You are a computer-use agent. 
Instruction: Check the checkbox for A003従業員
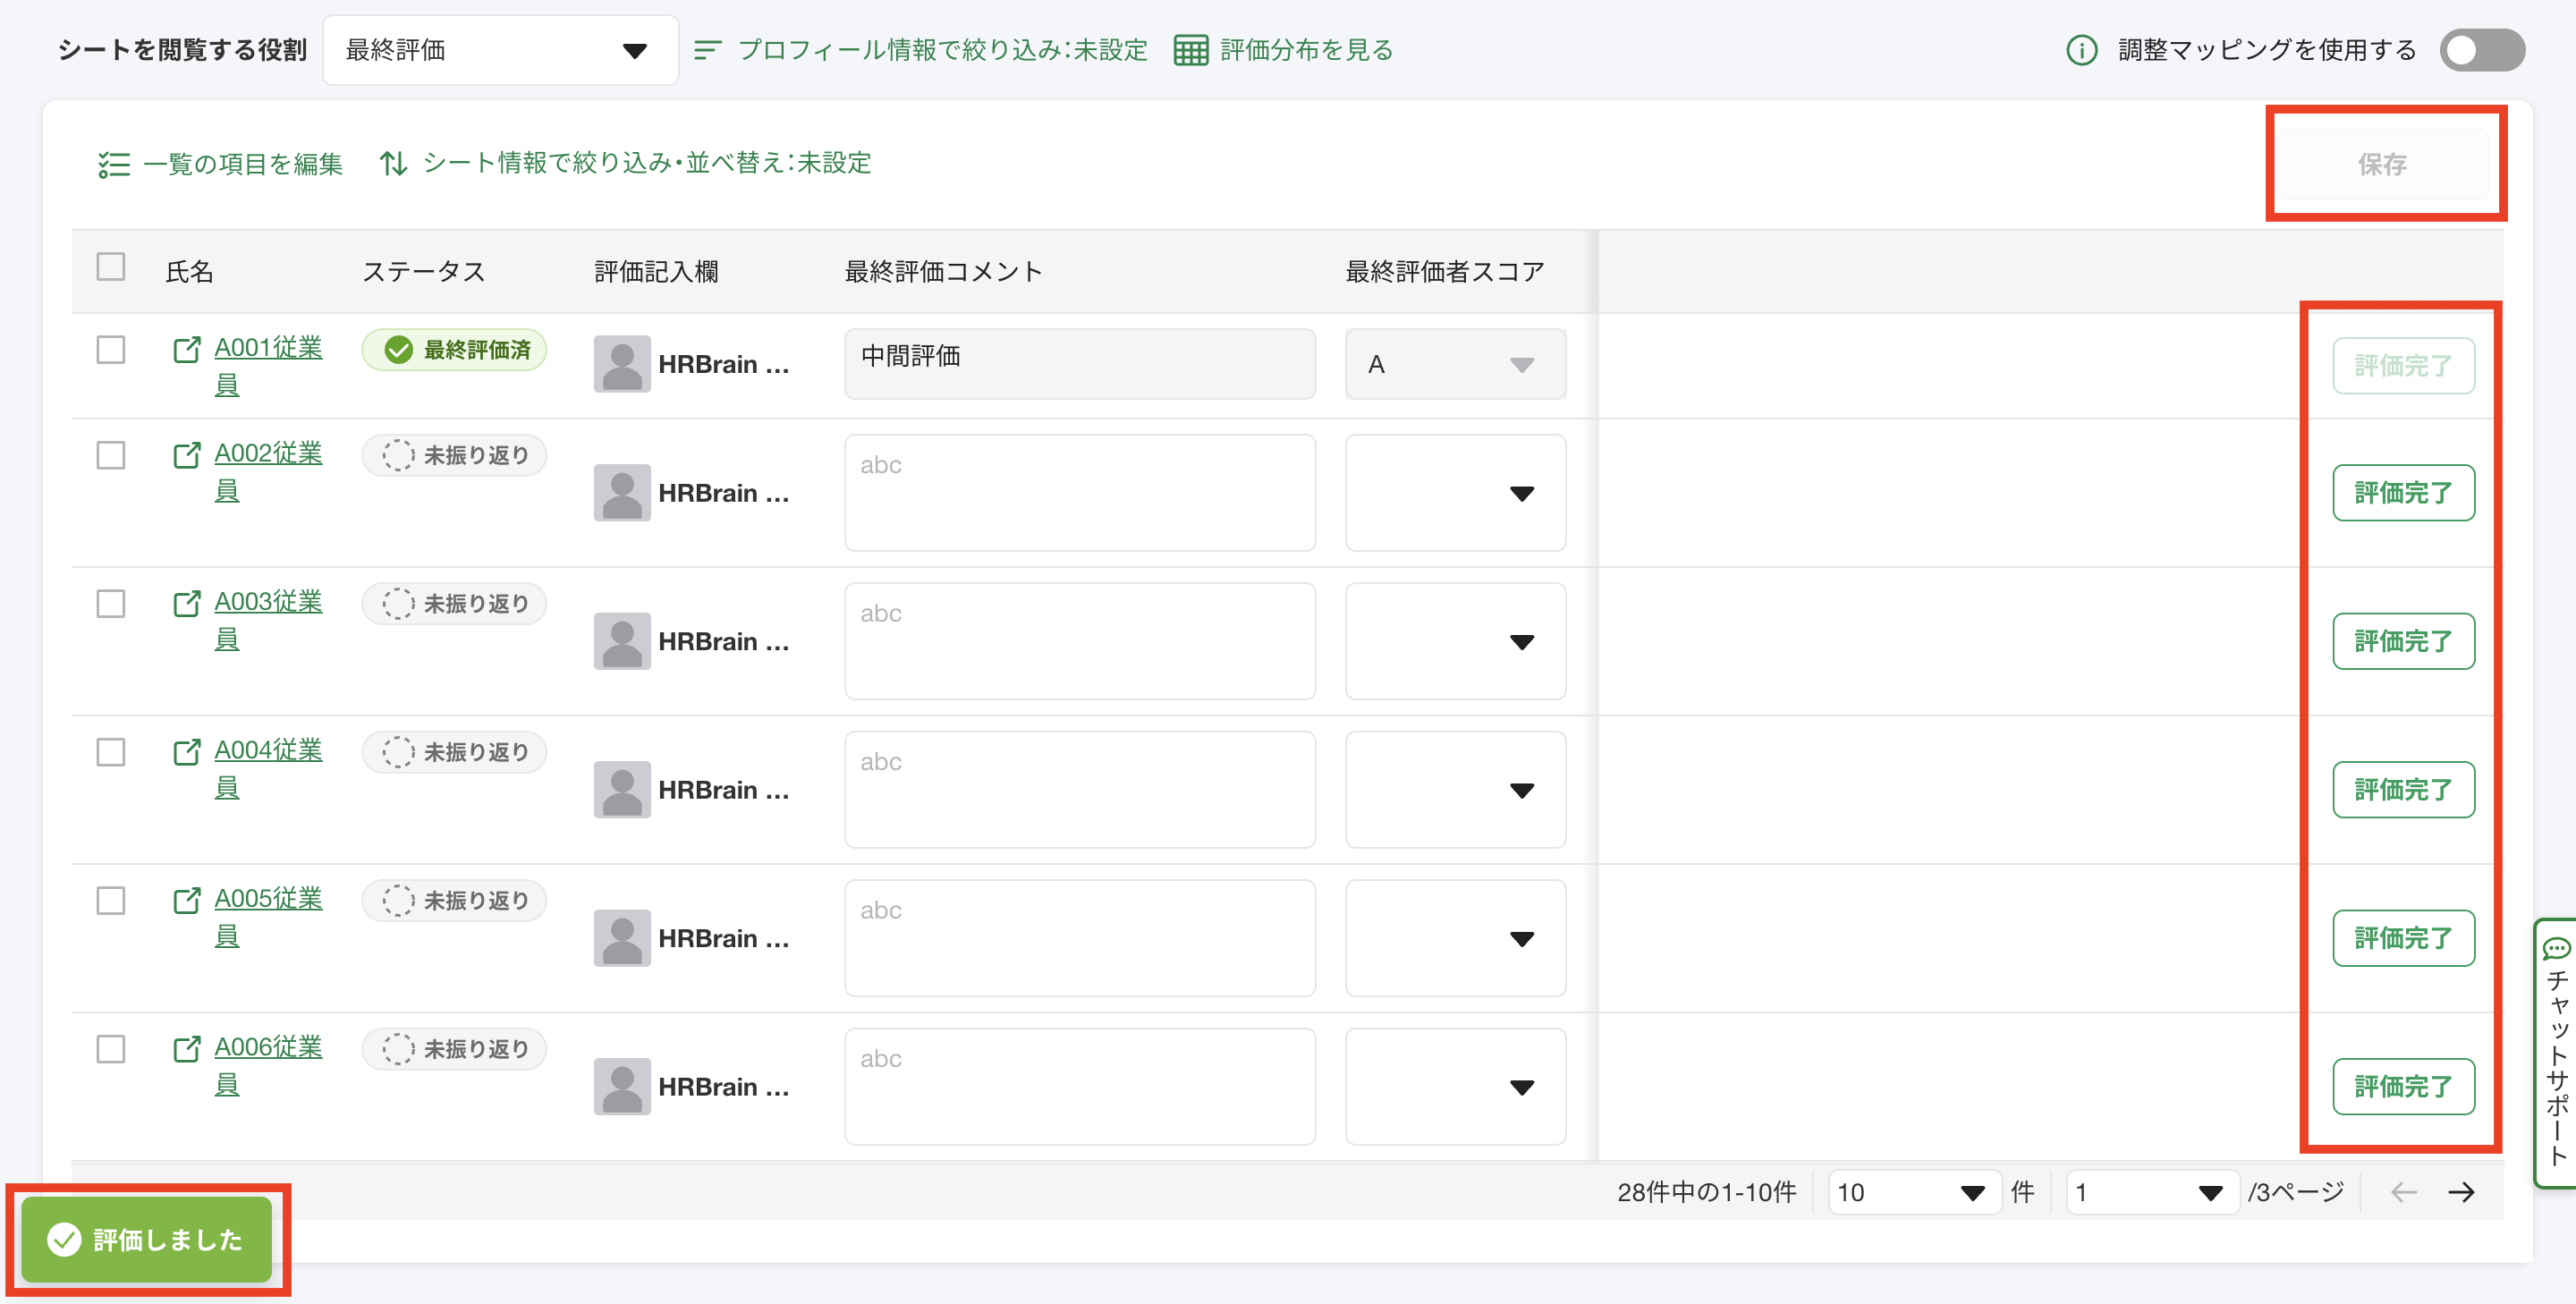pos(111,604)
